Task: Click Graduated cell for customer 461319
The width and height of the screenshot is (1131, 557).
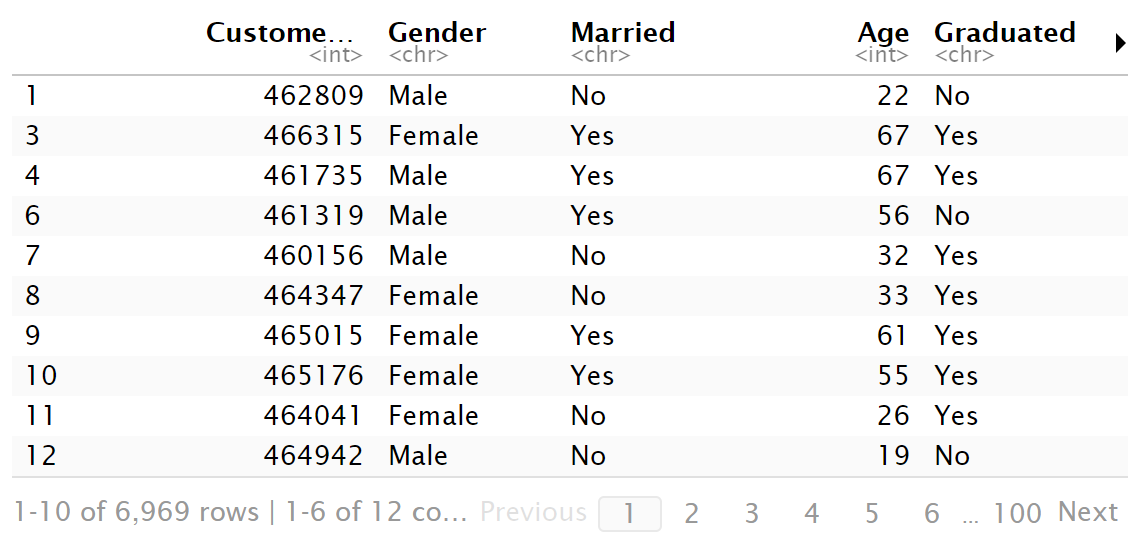Action: 952,216
